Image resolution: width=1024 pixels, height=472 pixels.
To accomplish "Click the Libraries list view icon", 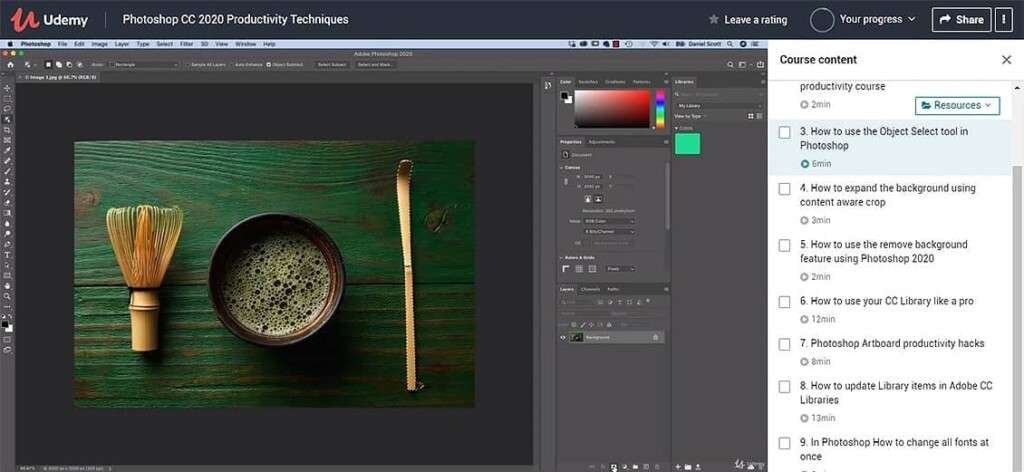I will tap(760, 116).
